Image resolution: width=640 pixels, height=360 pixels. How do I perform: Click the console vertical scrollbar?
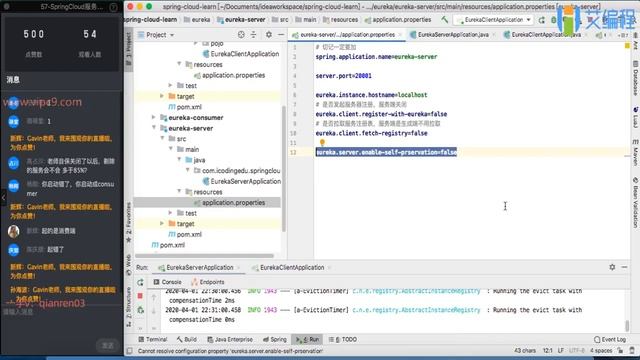click(x=627, y=325)
